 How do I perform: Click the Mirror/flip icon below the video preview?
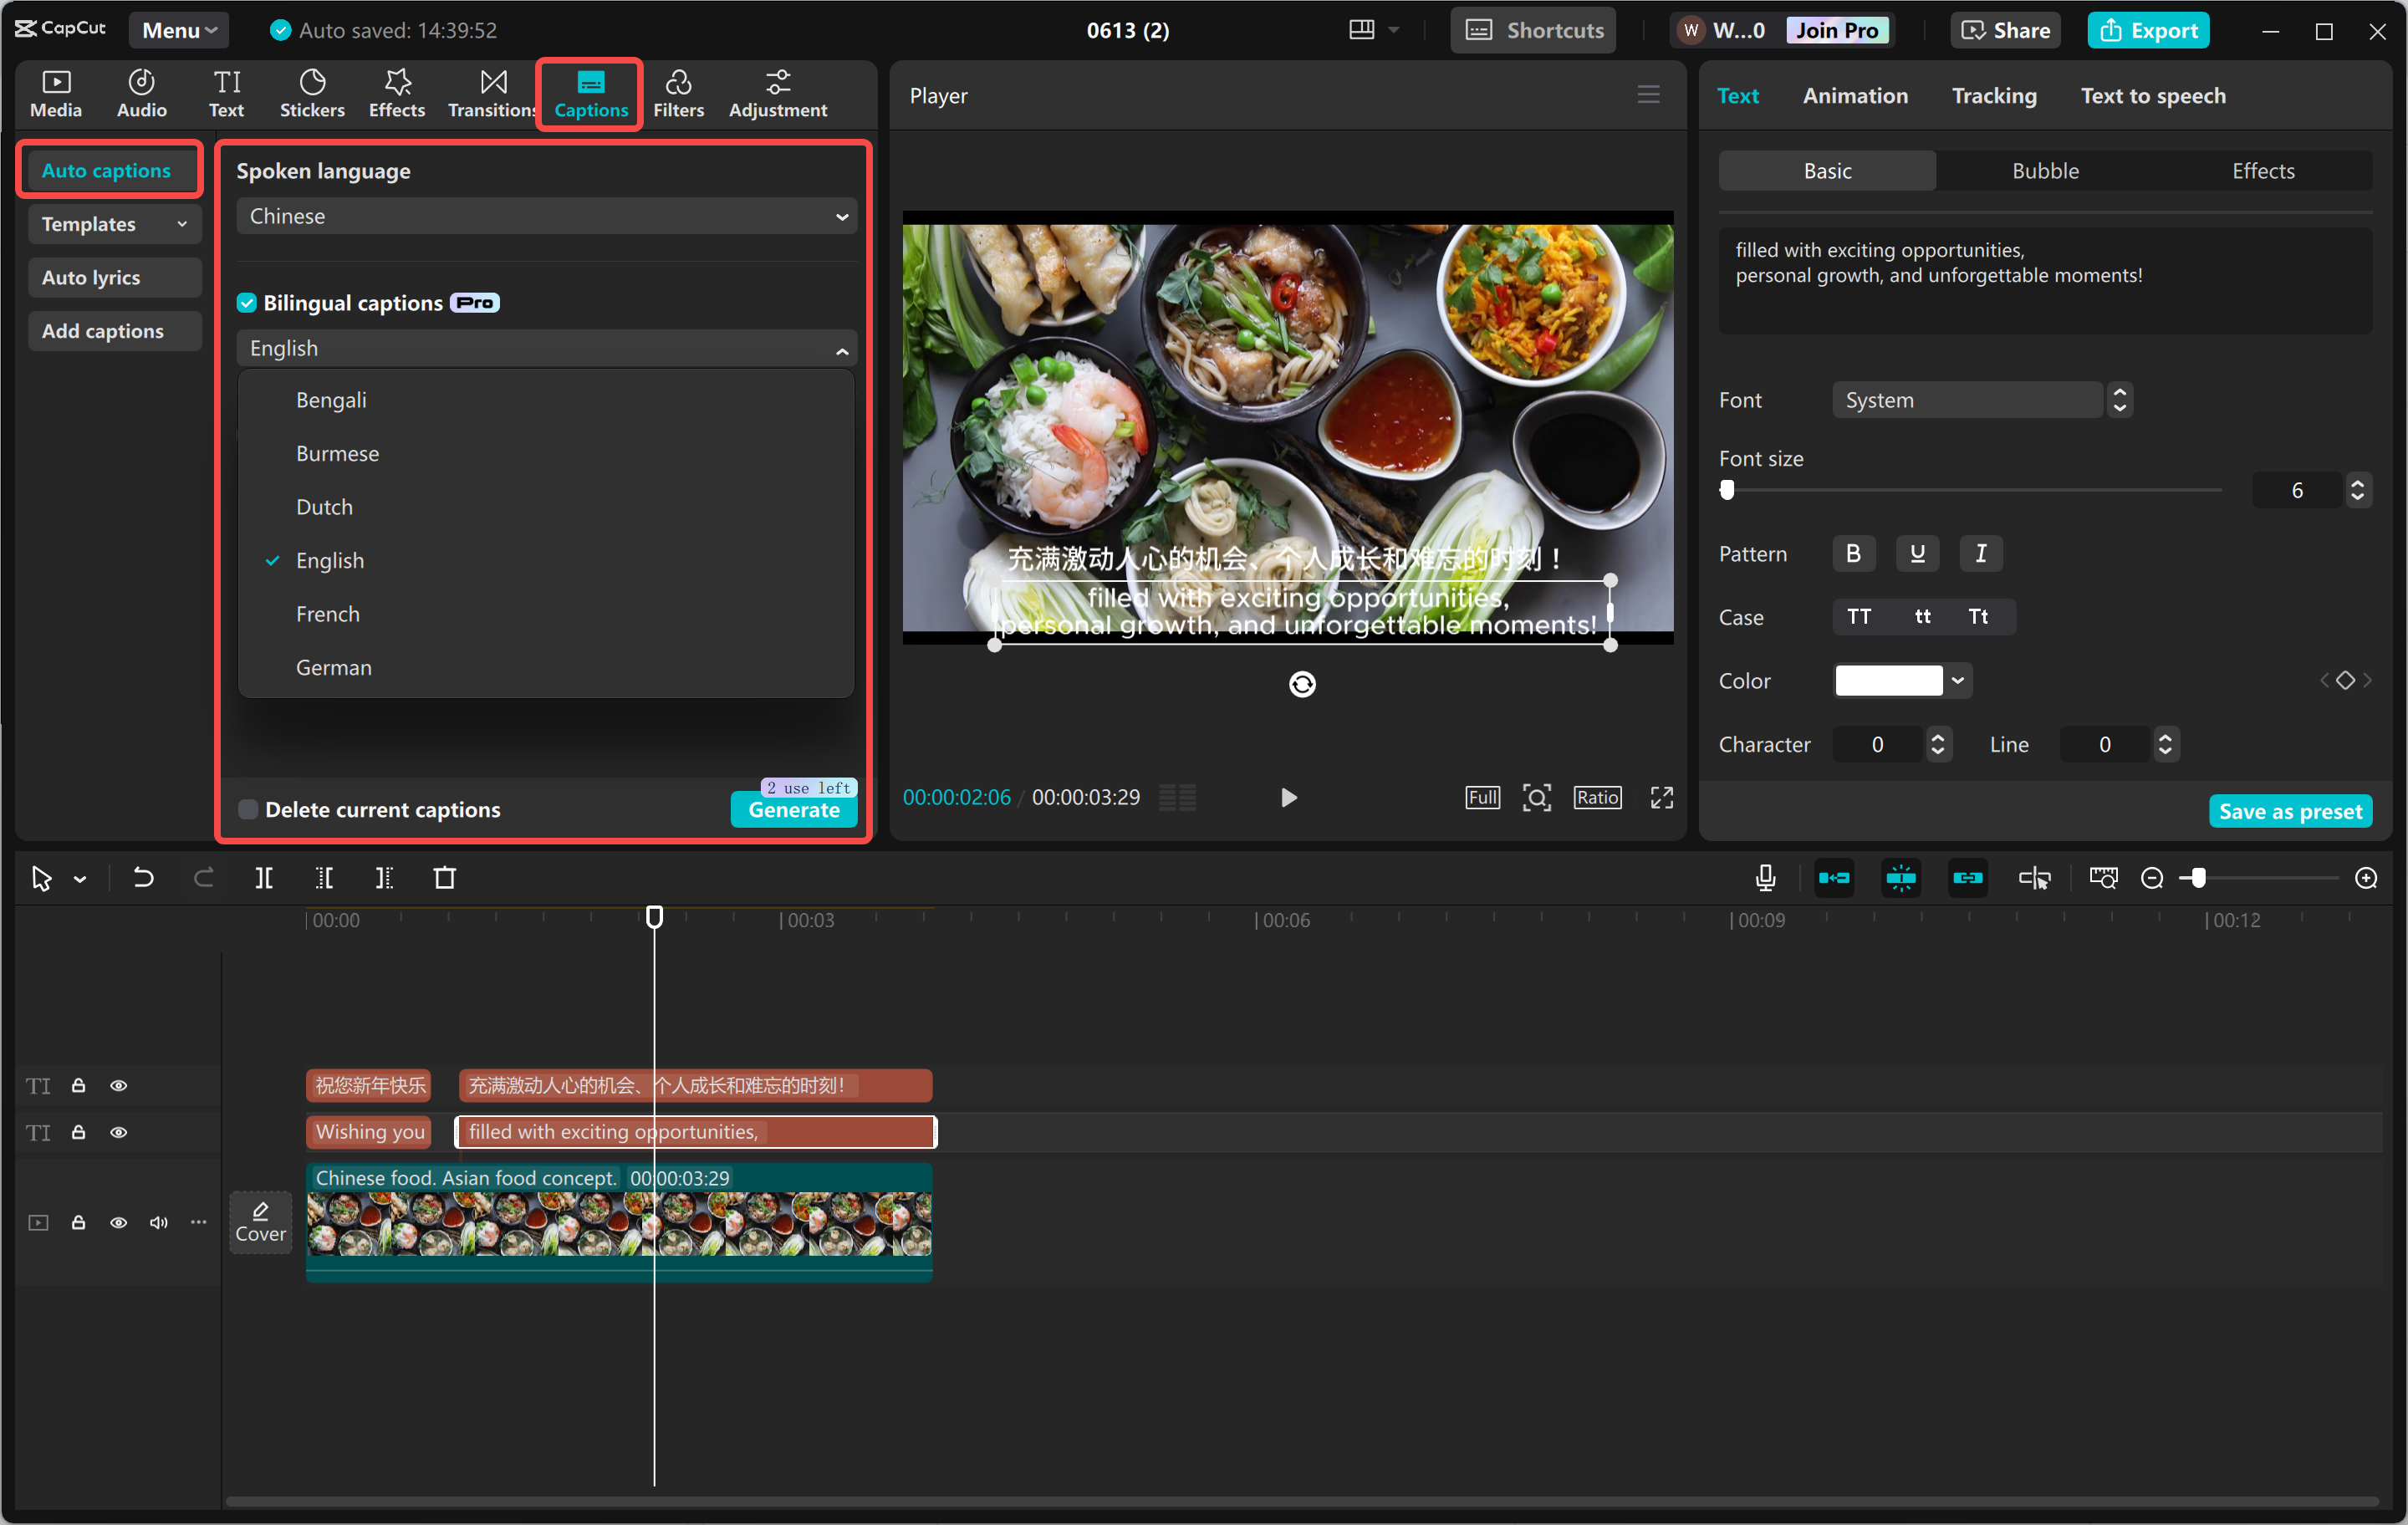1302,684
